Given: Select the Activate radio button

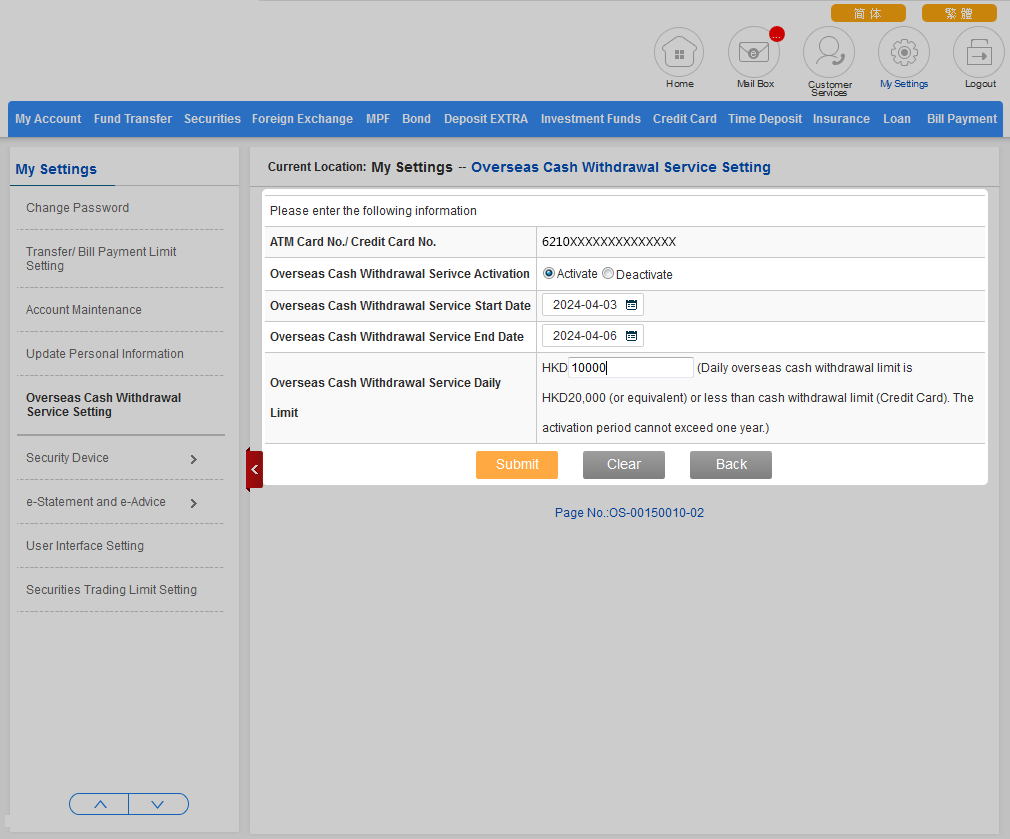Looking at the screenshot, I should 549,273.
